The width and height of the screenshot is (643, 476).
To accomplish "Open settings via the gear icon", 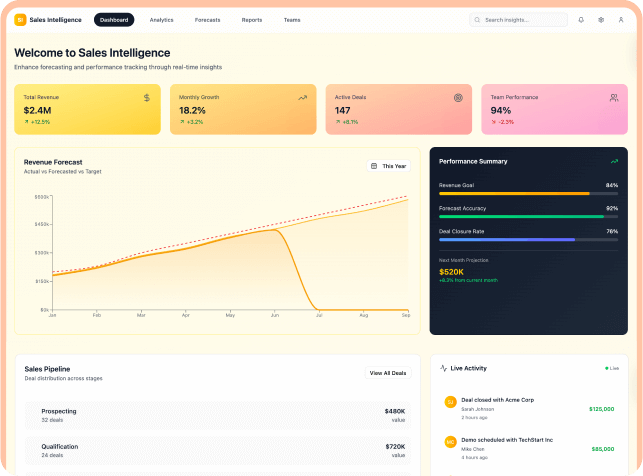I will click(601, 19).
